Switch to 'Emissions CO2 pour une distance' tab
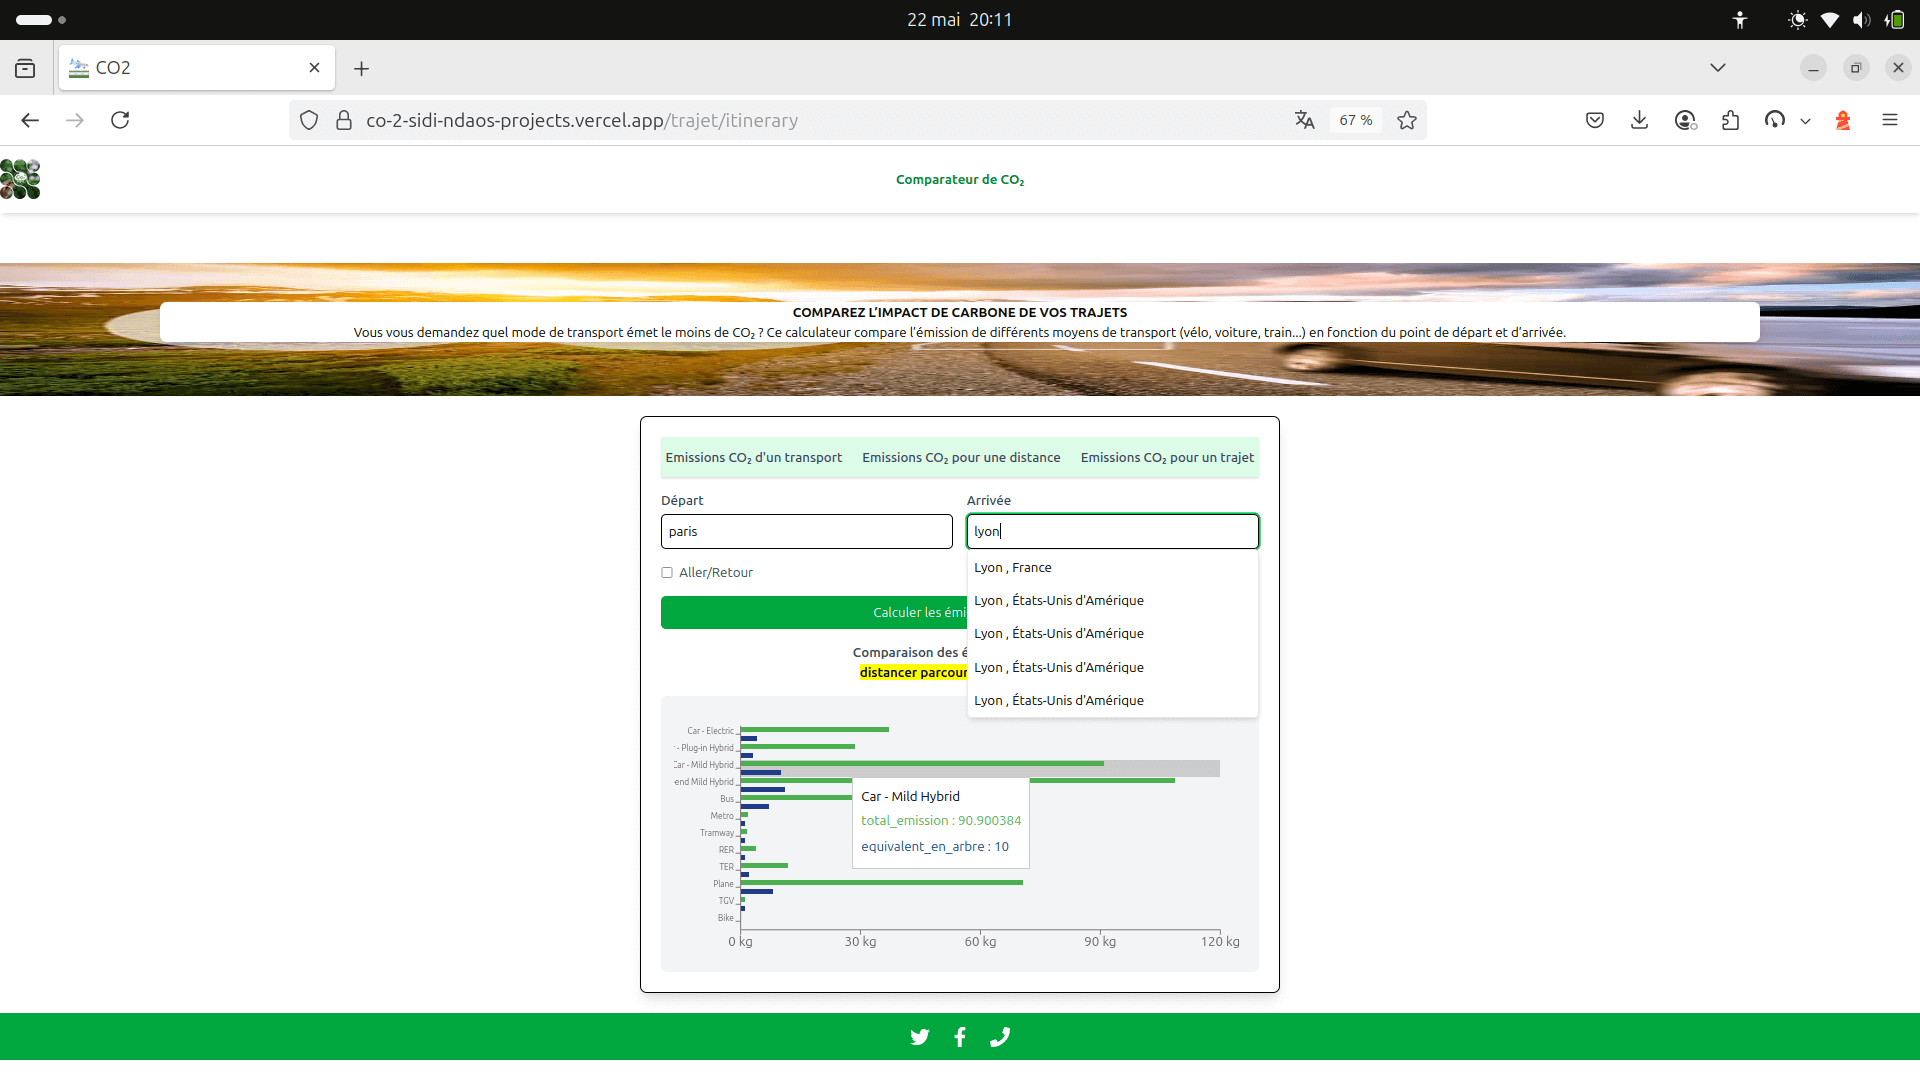This screenshot has width=1920, height=1080. (961, 457)
